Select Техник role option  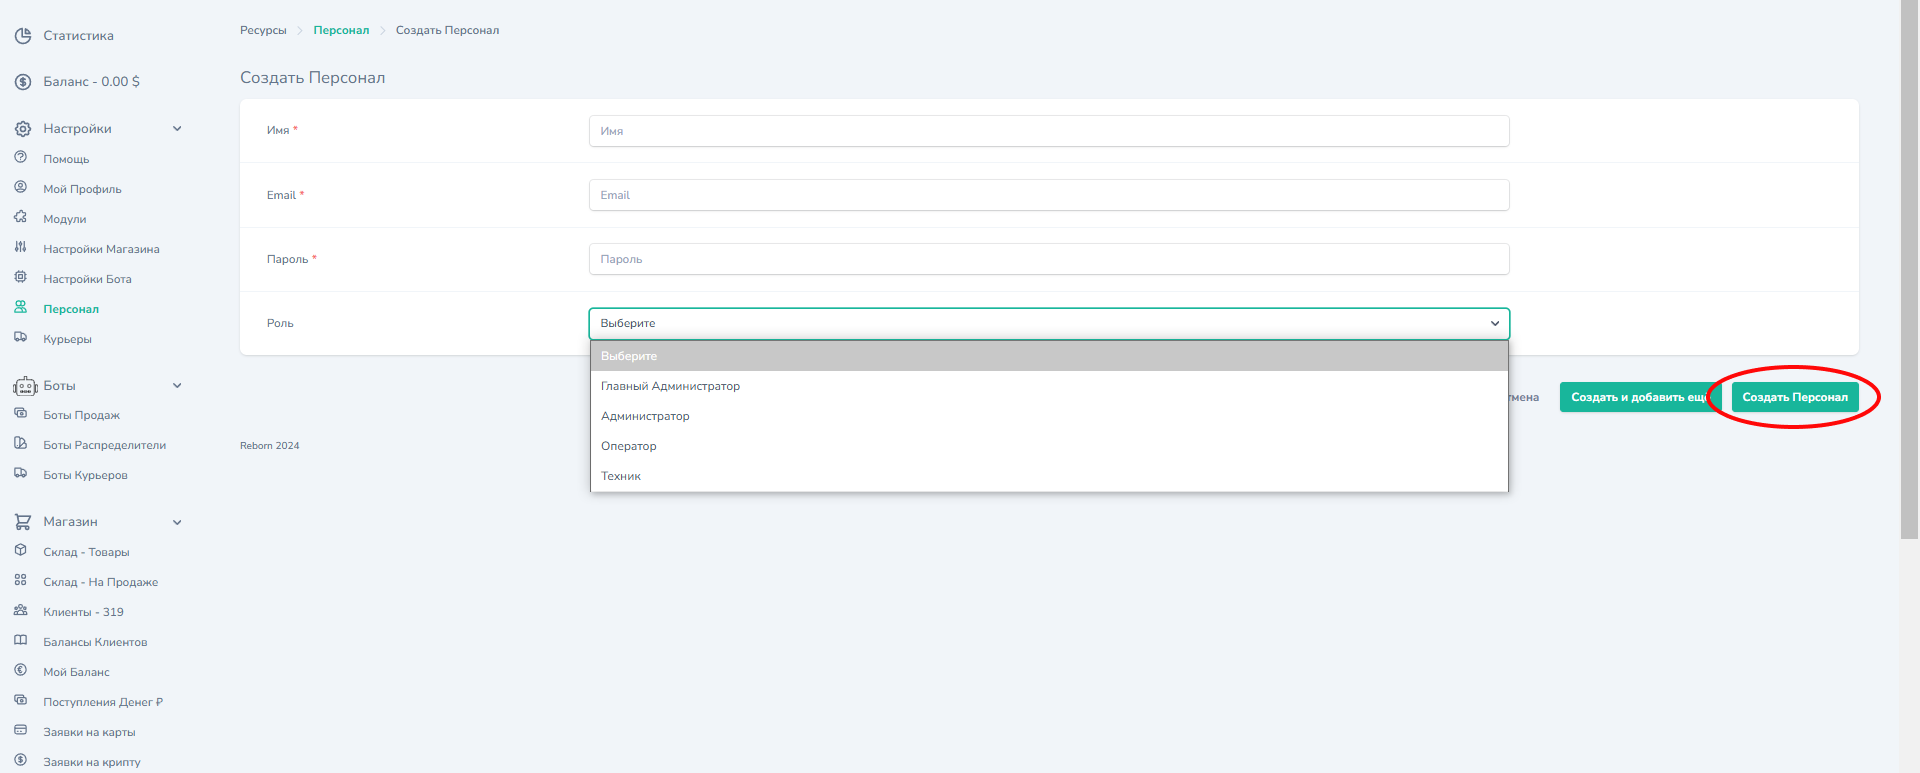[1049, 476]
